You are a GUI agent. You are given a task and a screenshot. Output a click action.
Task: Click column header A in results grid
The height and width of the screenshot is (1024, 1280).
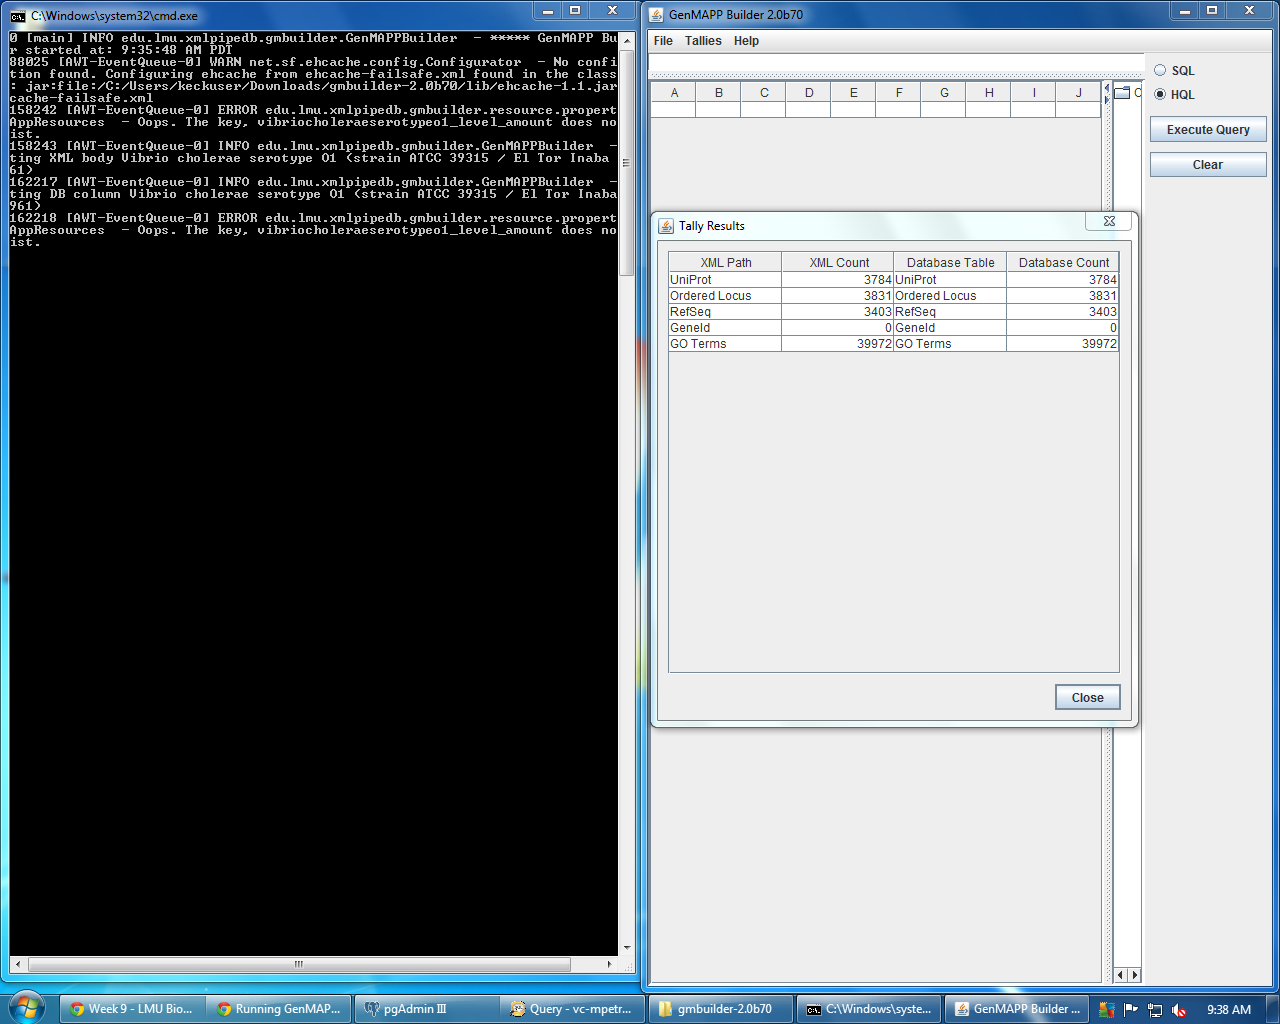pos(674,93)
